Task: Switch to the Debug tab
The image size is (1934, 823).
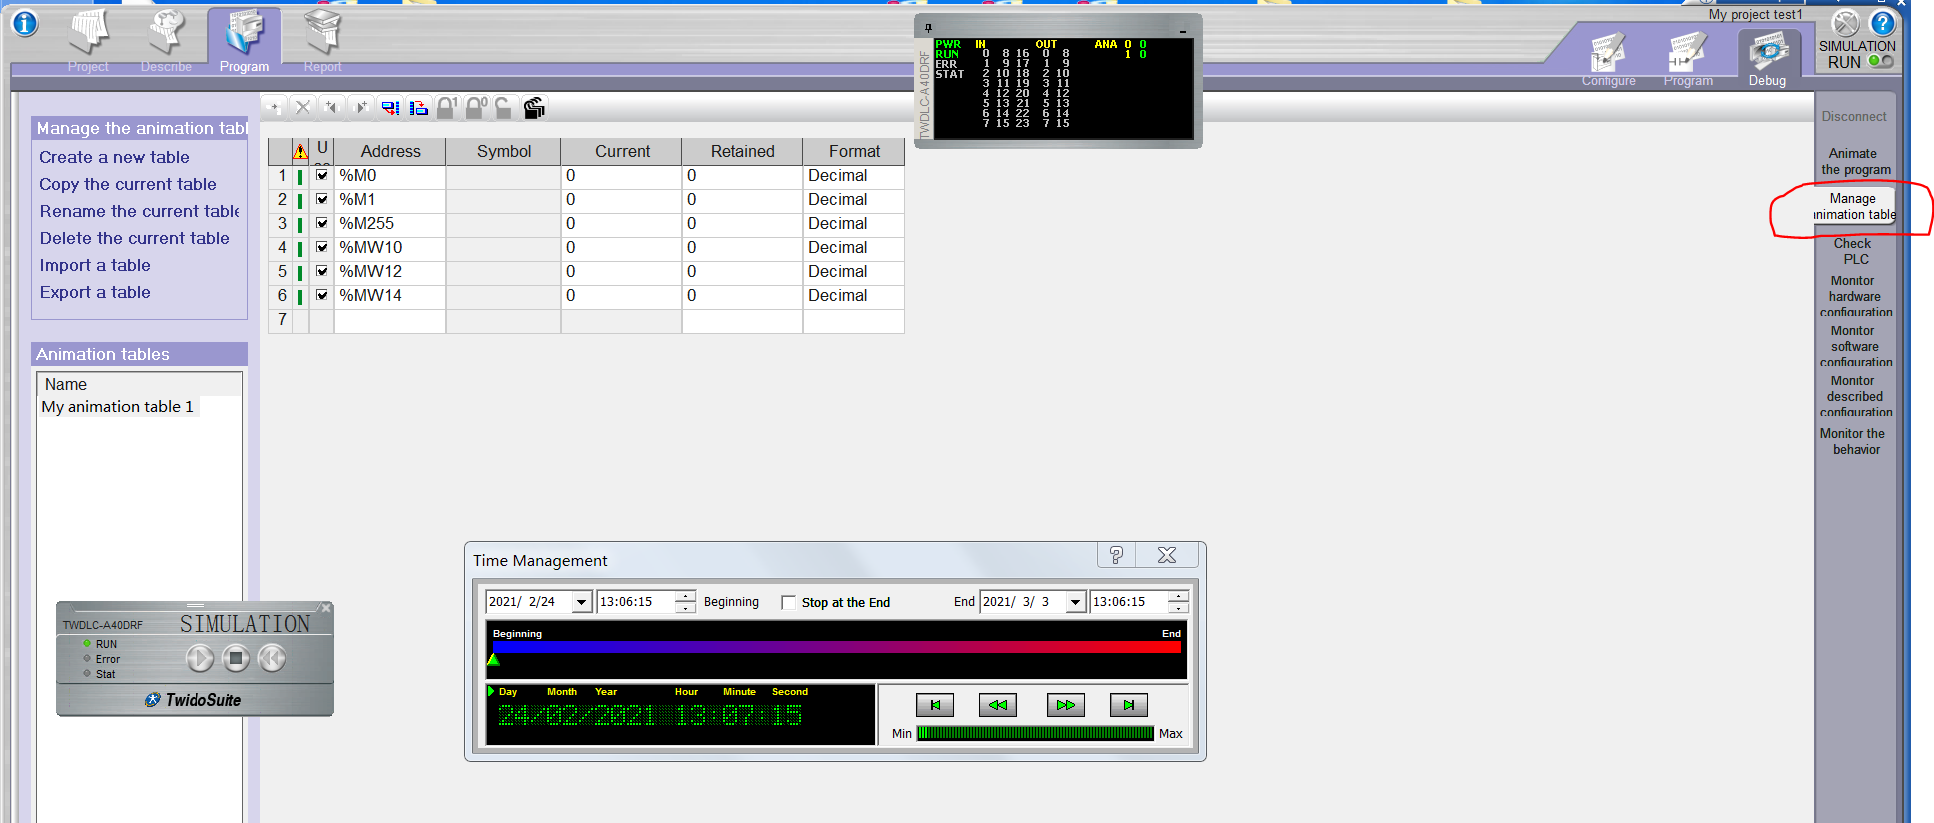Action: (1767, 60)
